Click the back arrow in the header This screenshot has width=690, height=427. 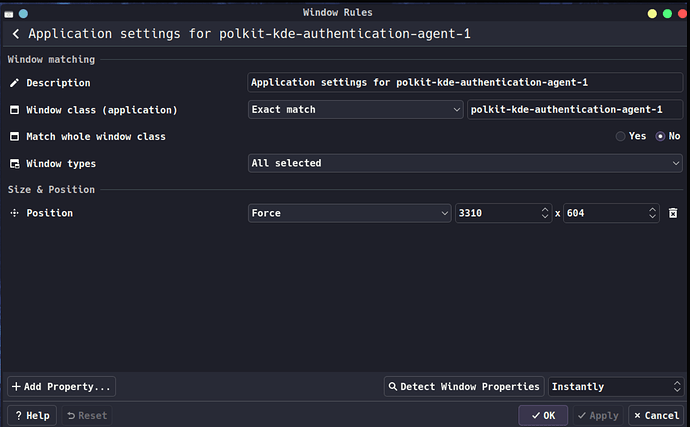(x=16, y=34)
